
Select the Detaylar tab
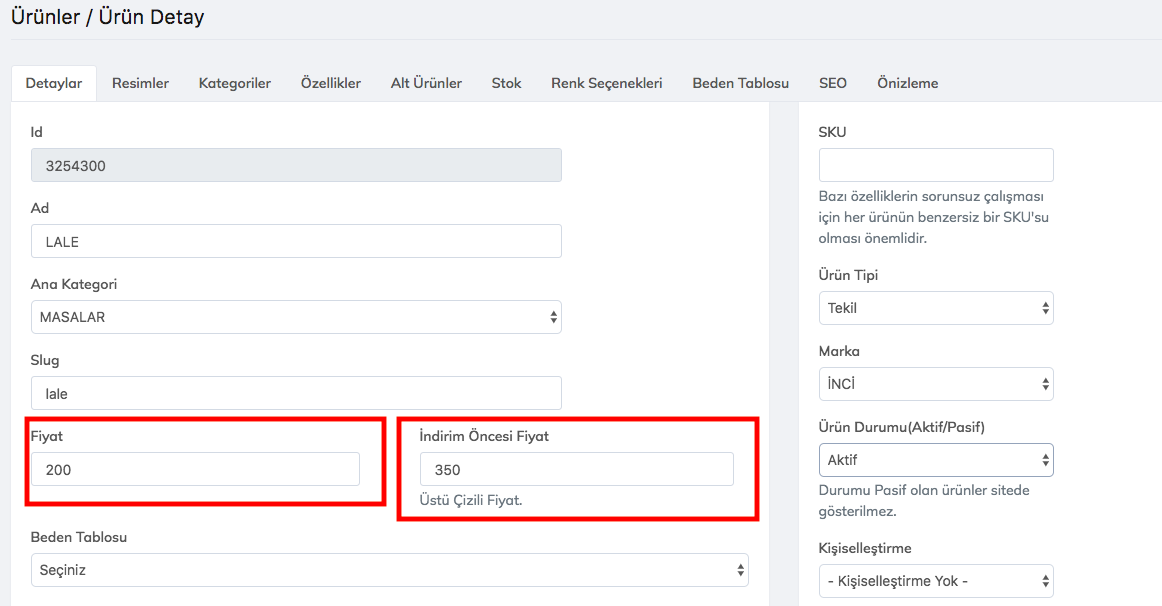click(x=53, y=83)
